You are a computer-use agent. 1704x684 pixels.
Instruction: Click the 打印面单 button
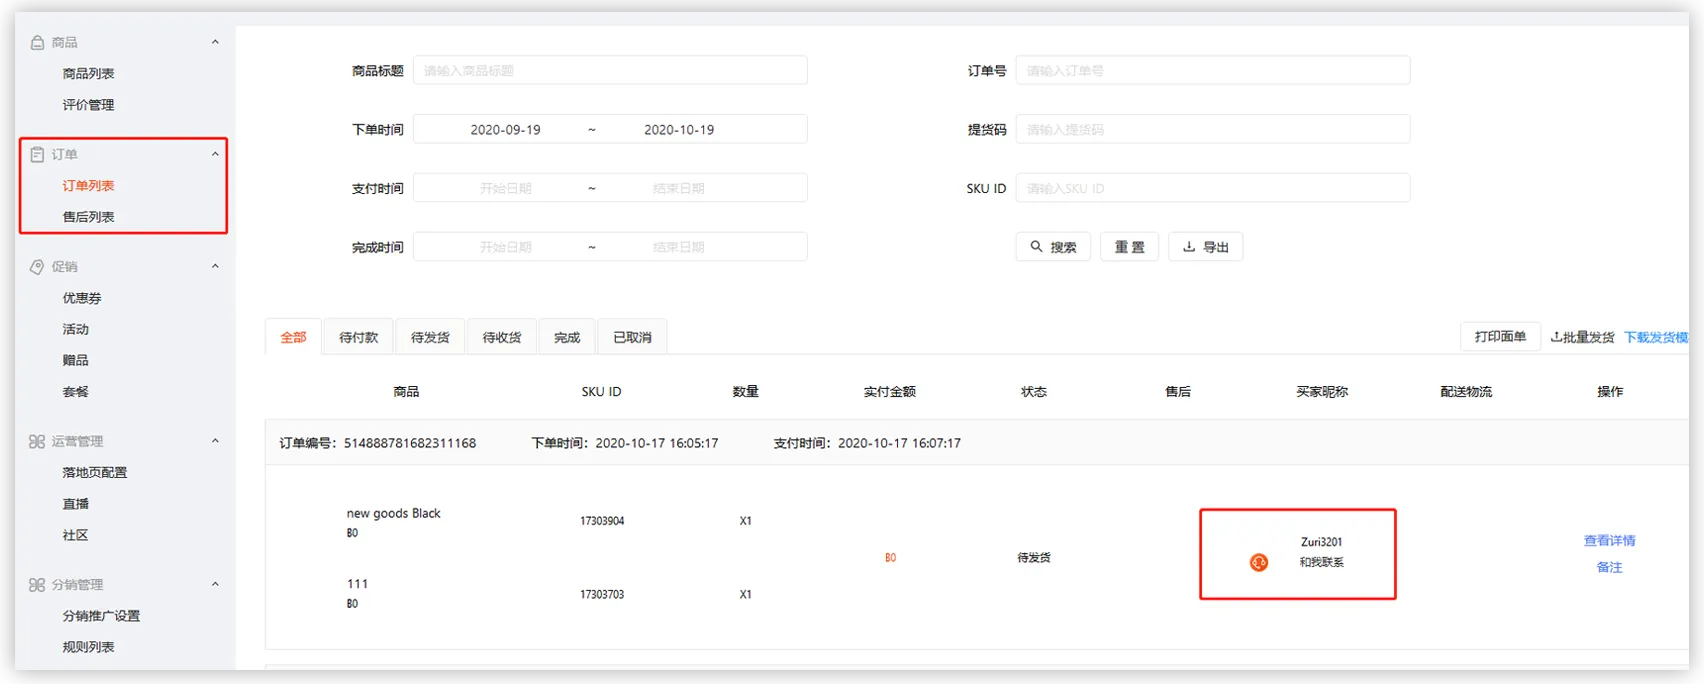coord(1500,337)
